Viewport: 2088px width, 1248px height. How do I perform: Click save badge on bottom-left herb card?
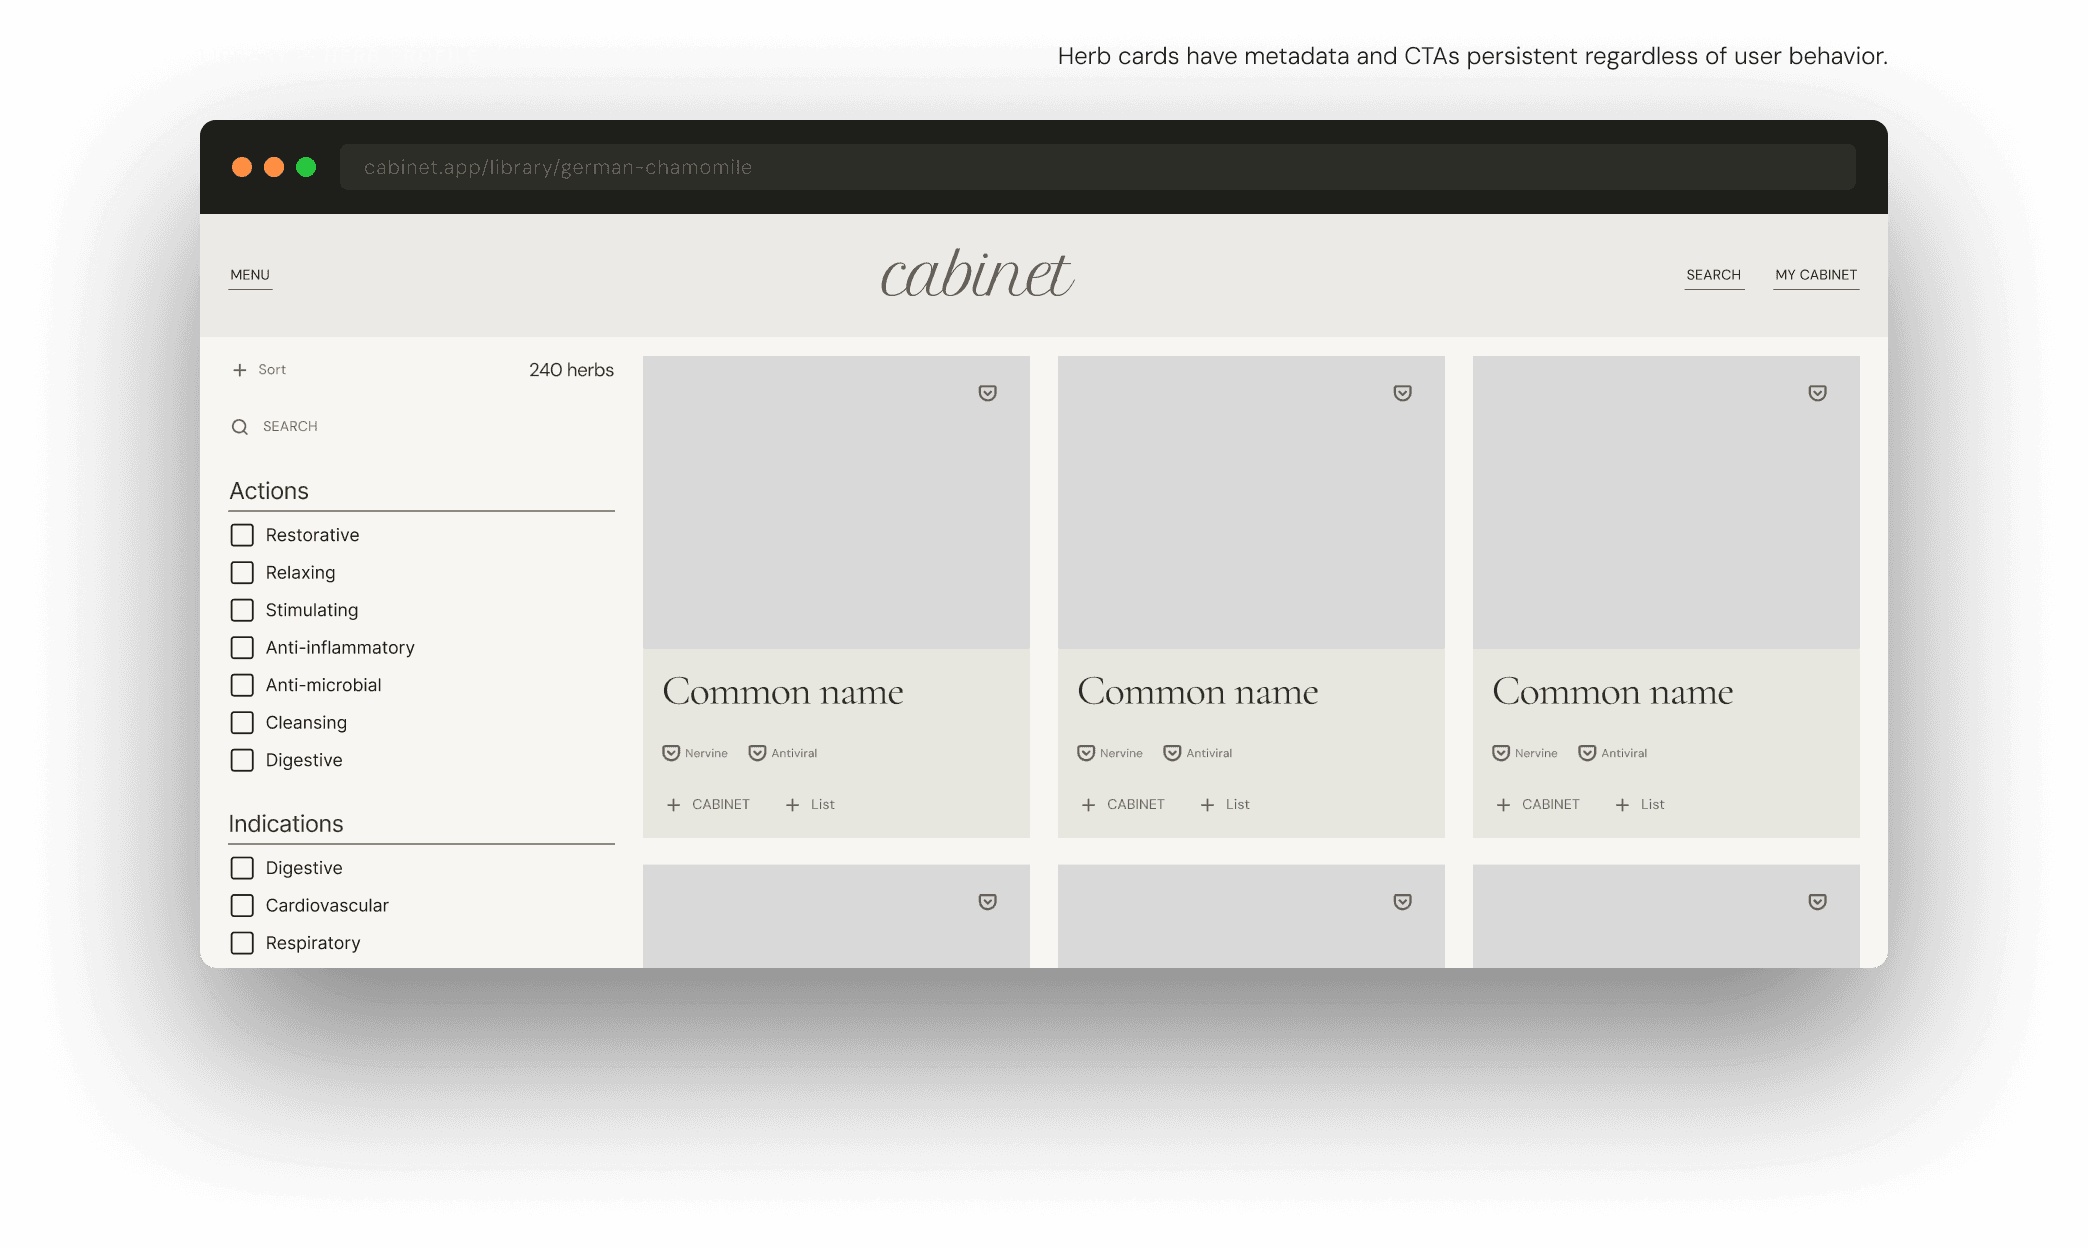[987, 902]
